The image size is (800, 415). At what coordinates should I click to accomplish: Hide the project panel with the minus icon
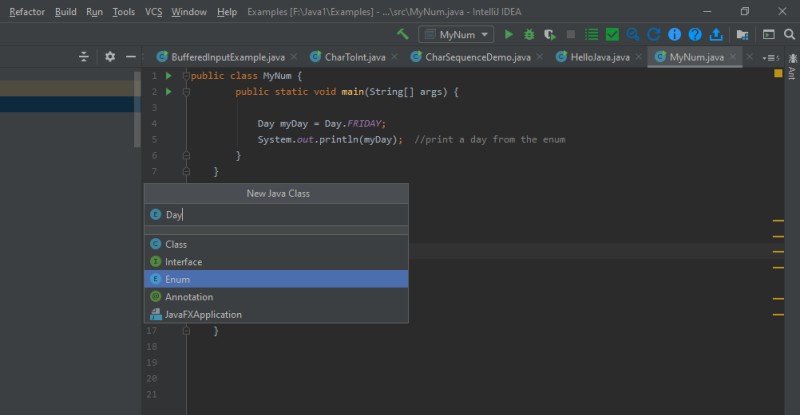click(131, 57)
